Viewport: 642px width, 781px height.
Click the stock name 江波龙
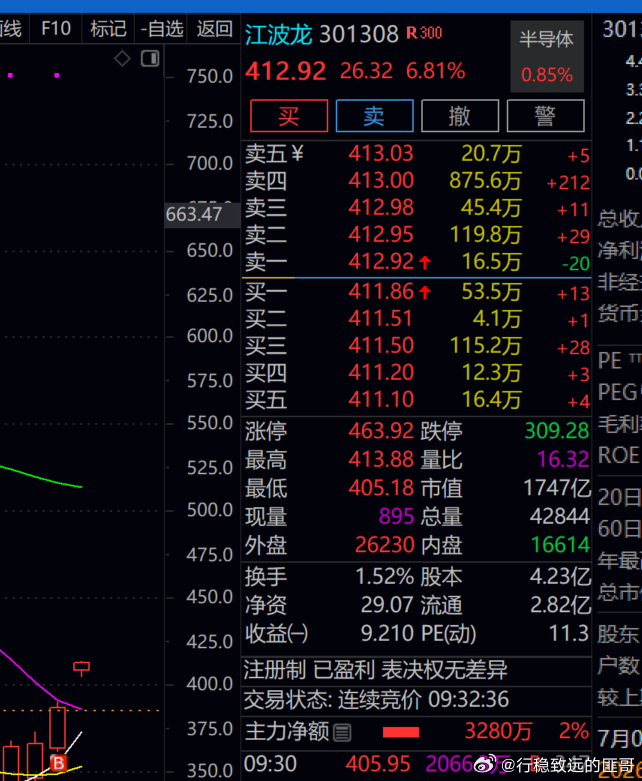(x=279, y=35)
